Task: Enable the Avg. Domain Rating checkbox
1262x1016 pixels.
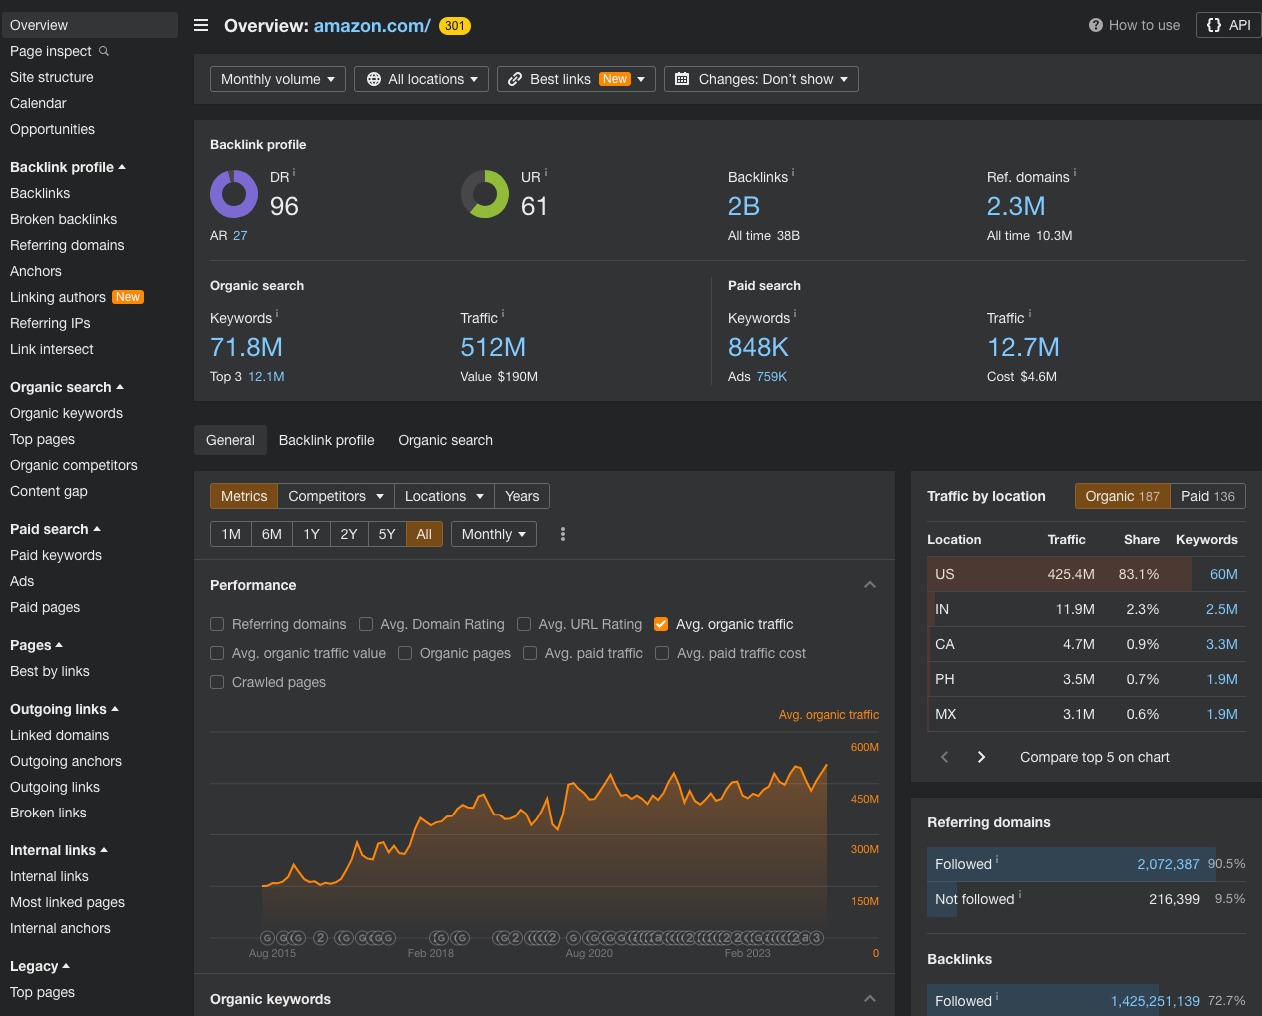Action: 366,624
